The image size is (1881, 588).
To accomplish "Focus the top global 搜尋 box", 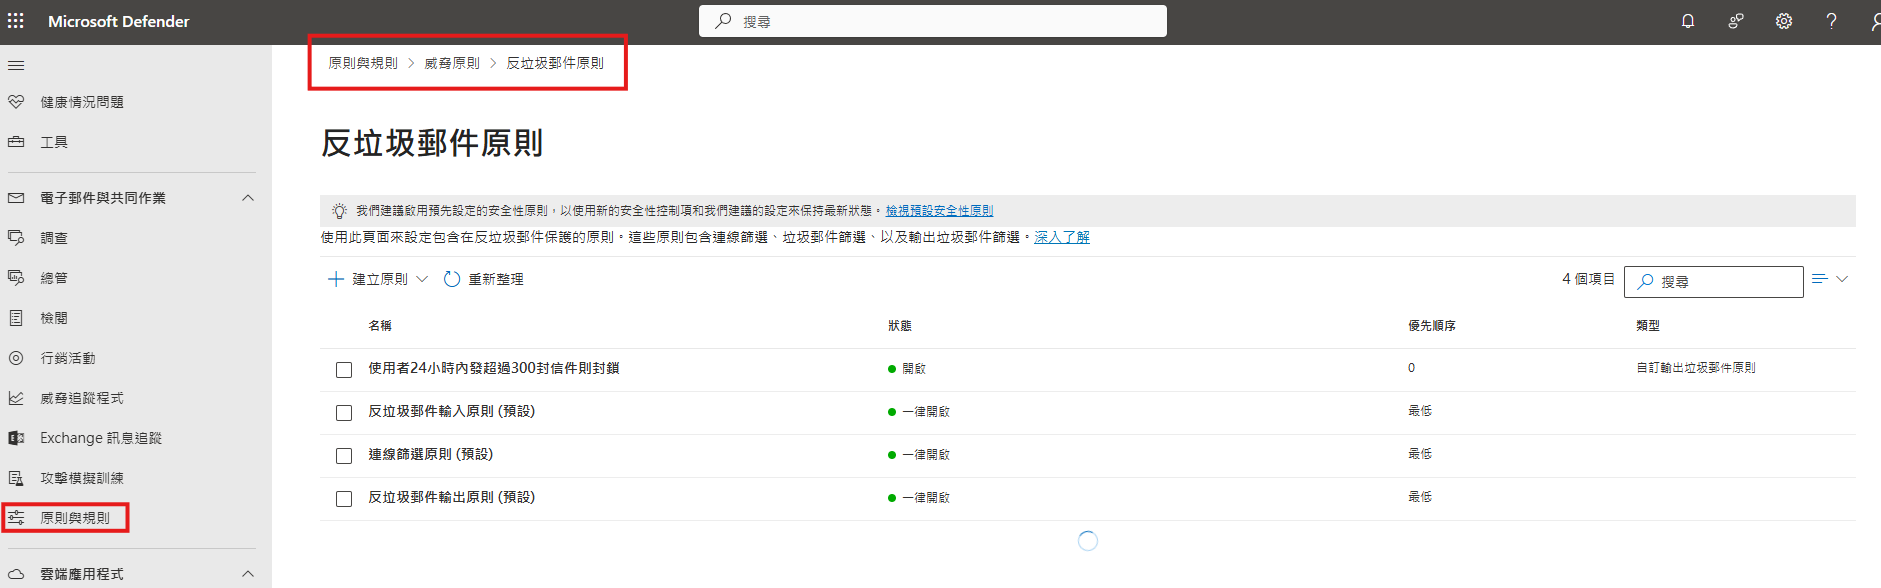I will coord(933,21).
